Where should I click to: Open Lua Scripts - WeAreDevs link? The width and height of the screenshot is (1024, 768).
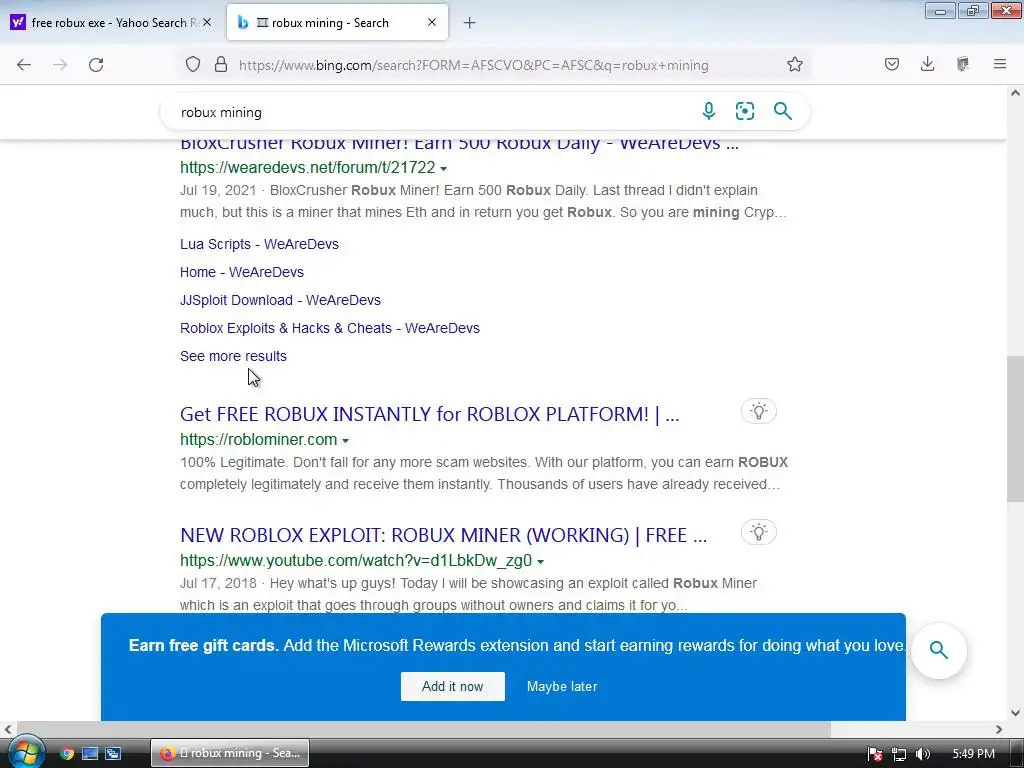pos(259,244)
